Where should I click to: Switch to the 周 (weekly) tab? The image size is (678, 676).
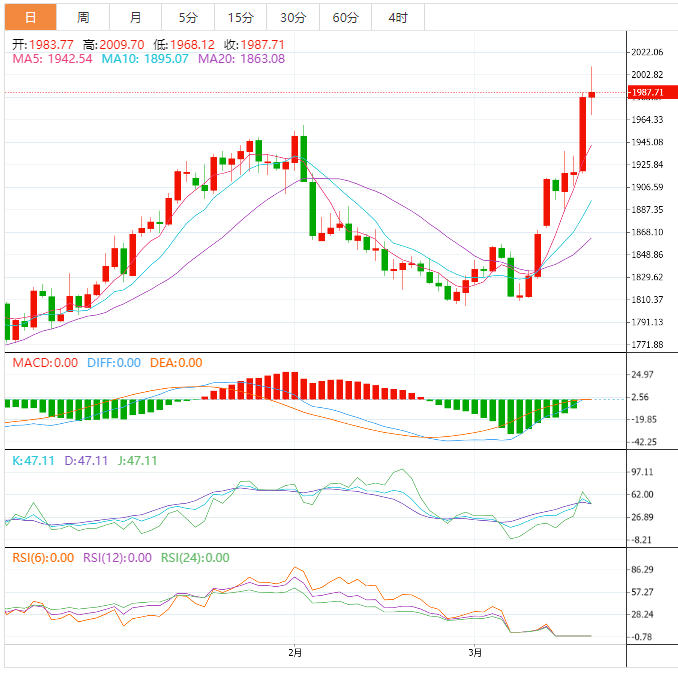(x=83, y=17)
